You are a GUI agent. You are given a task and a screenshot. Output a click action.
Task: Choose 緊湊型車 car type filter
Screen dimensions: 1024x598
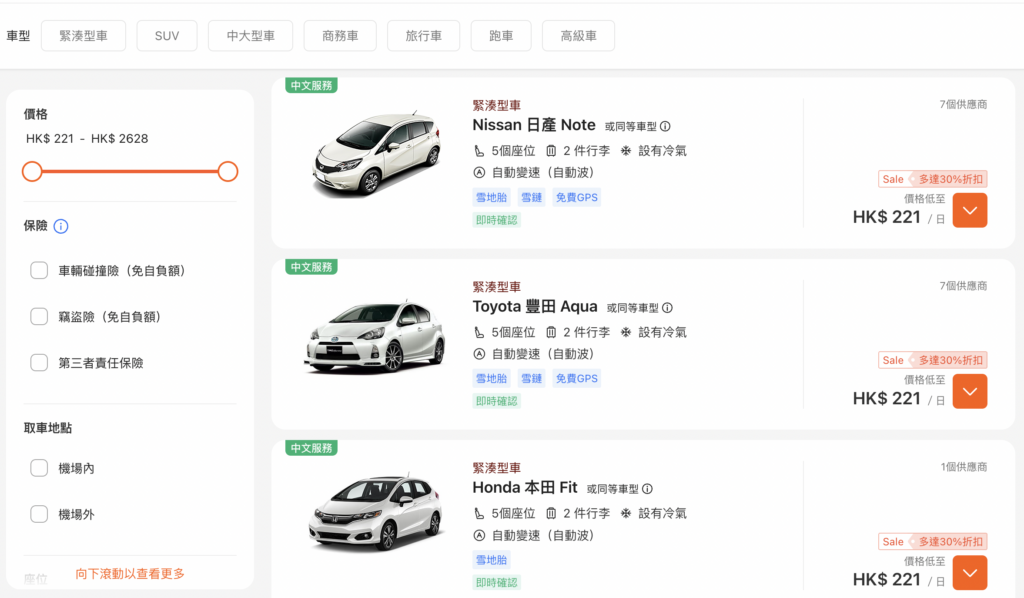tap(83, 36)
